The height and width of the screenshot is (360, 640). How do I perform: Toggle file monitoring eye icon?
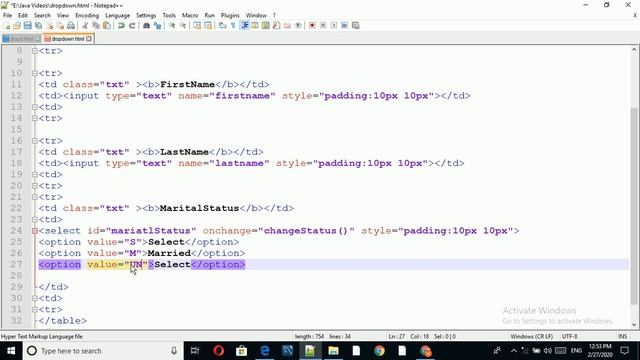click(298, 26)
